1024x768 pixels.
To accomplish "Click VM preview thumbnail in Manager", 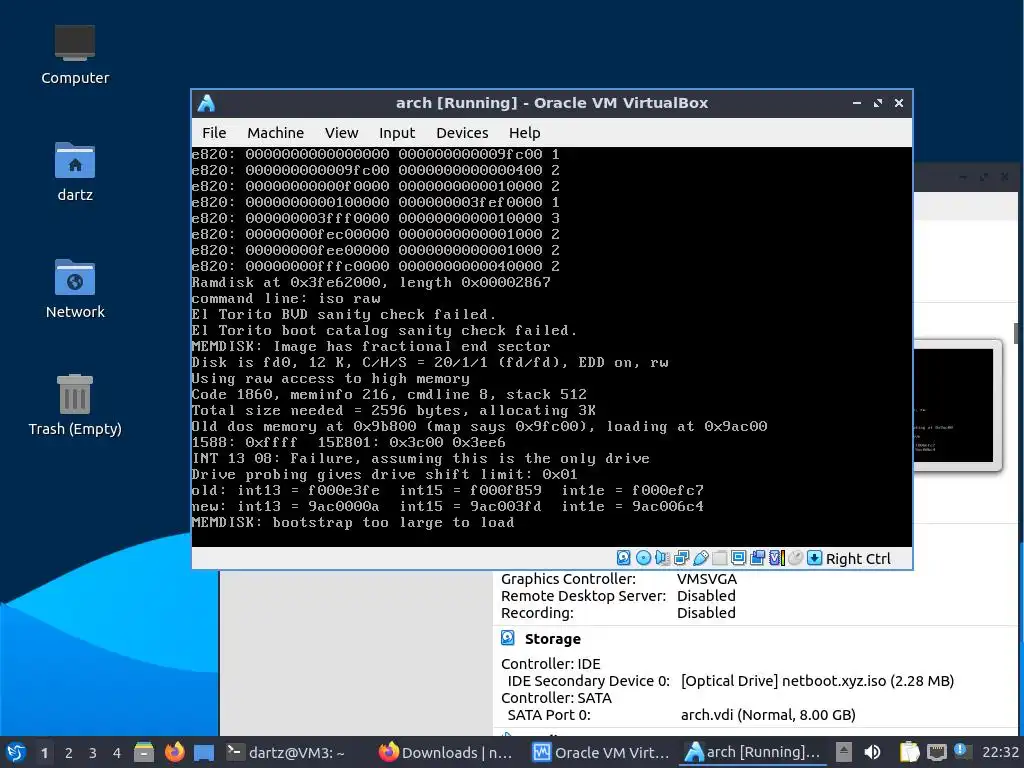I will coord(953,405).
